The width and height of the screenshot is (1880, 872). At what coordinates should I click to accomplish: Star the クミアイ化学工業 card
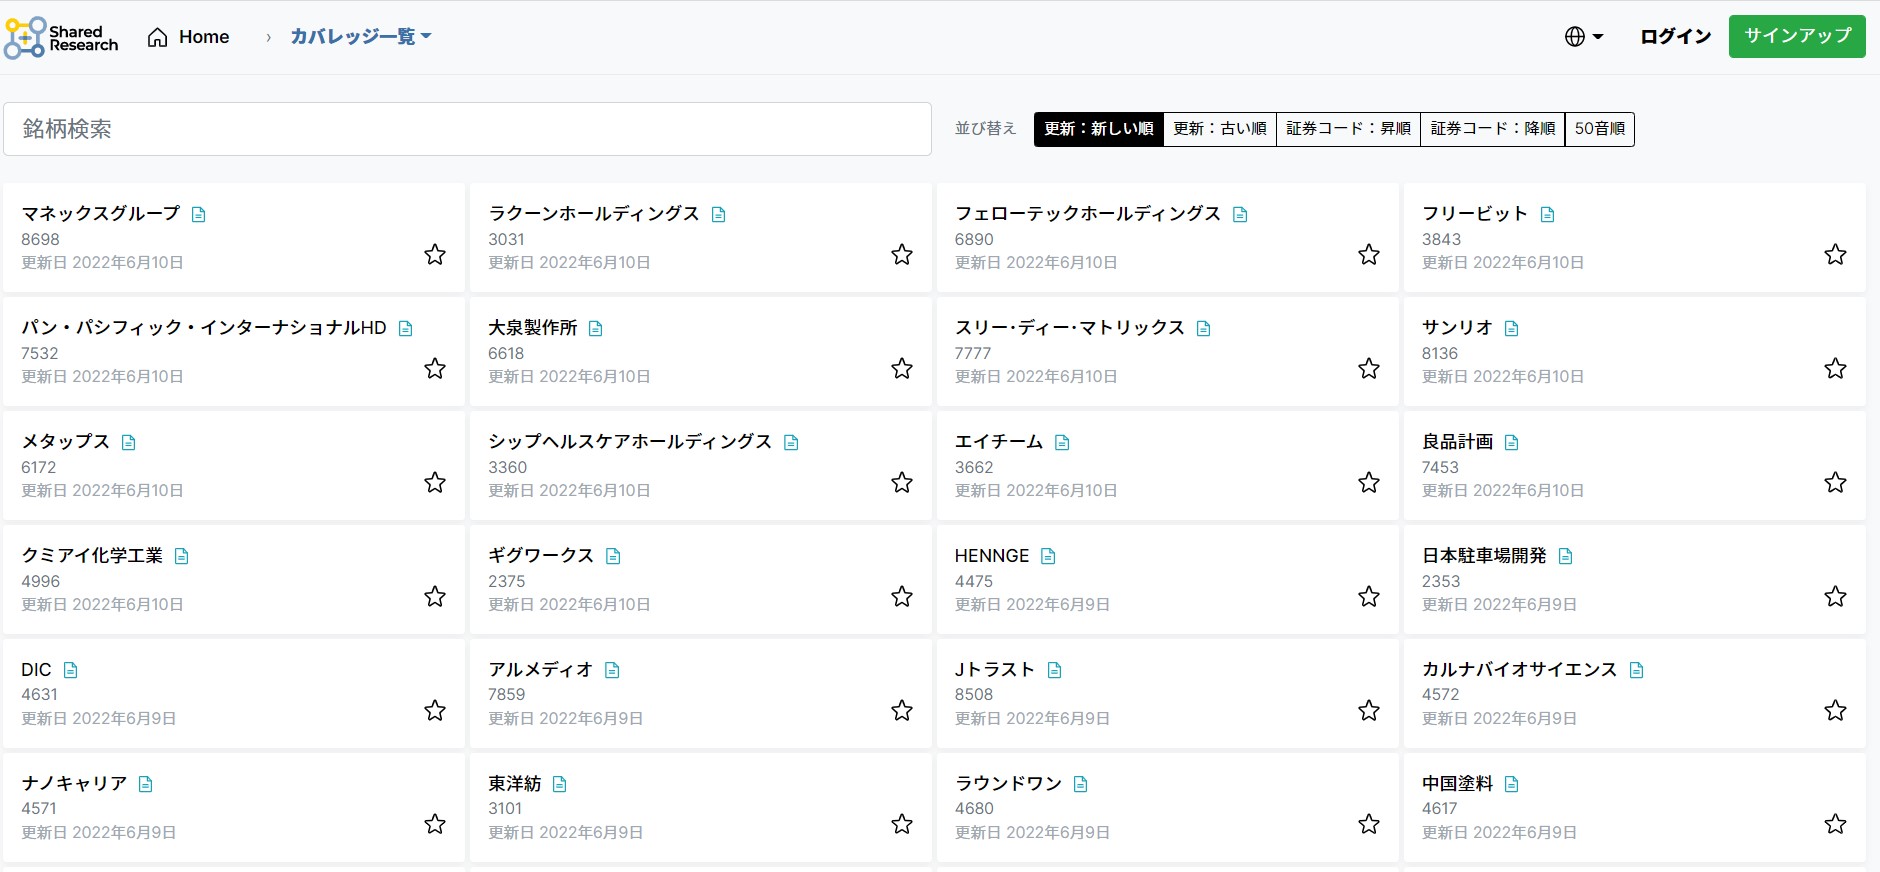435,596
